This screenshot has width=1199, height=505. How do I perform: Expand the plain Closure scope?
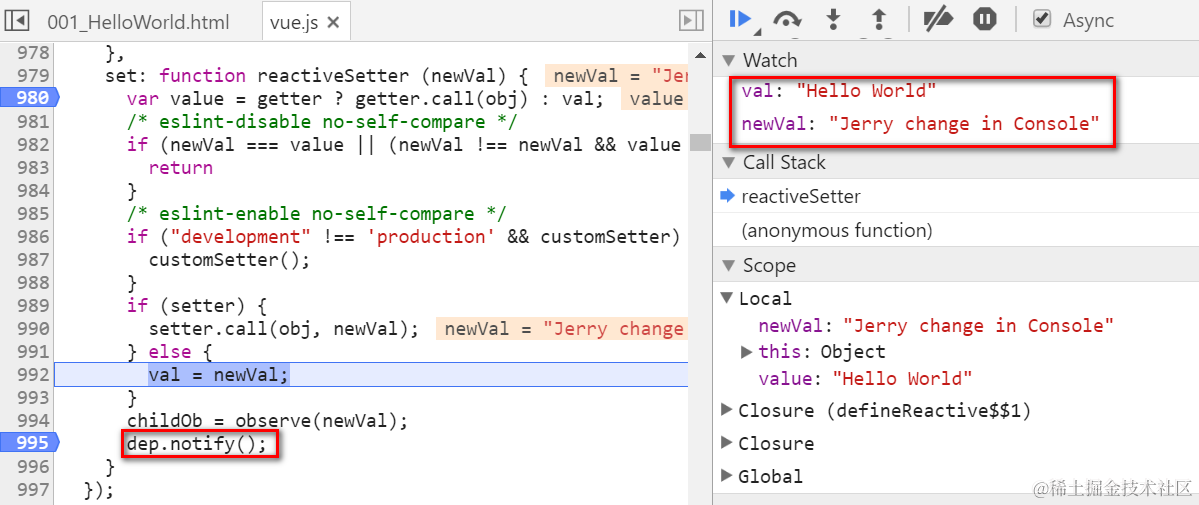coord(726,443)
